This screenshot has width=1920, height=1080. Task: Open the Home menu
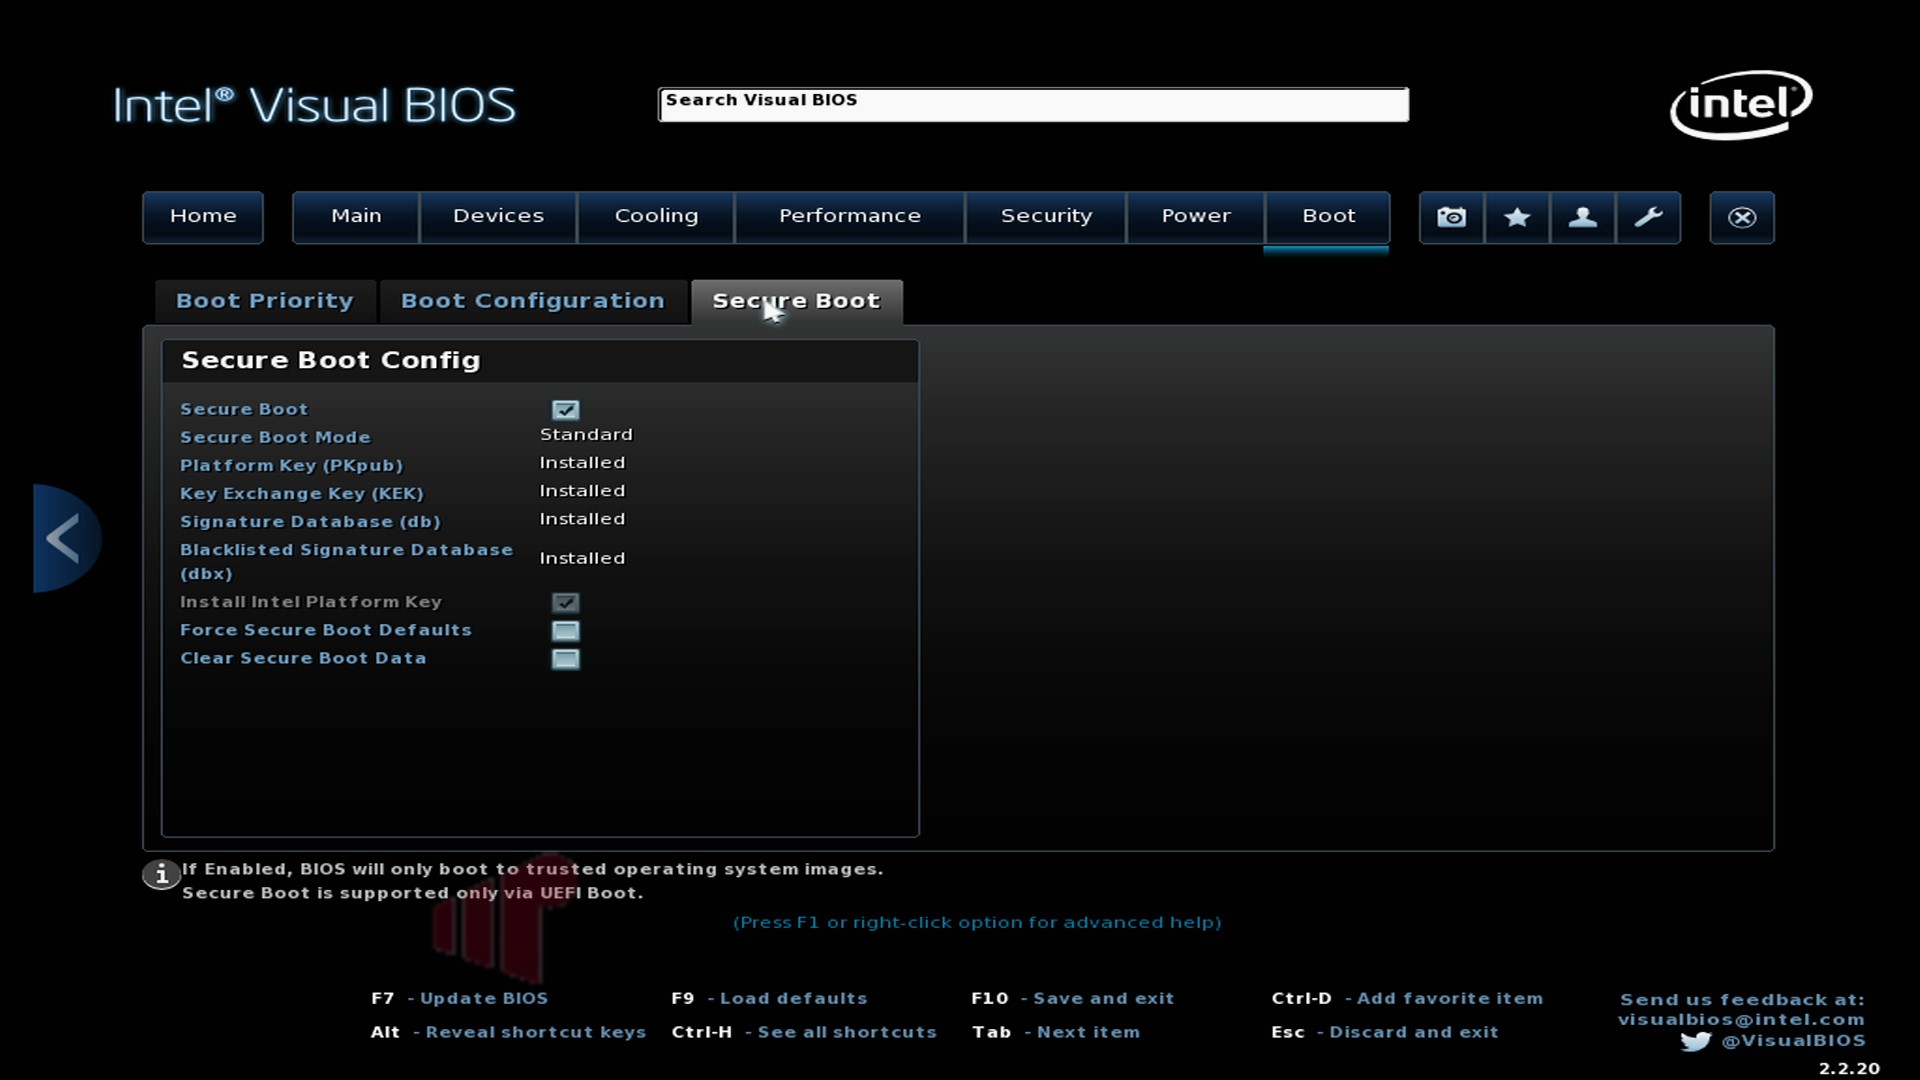(x=203, y=217)
